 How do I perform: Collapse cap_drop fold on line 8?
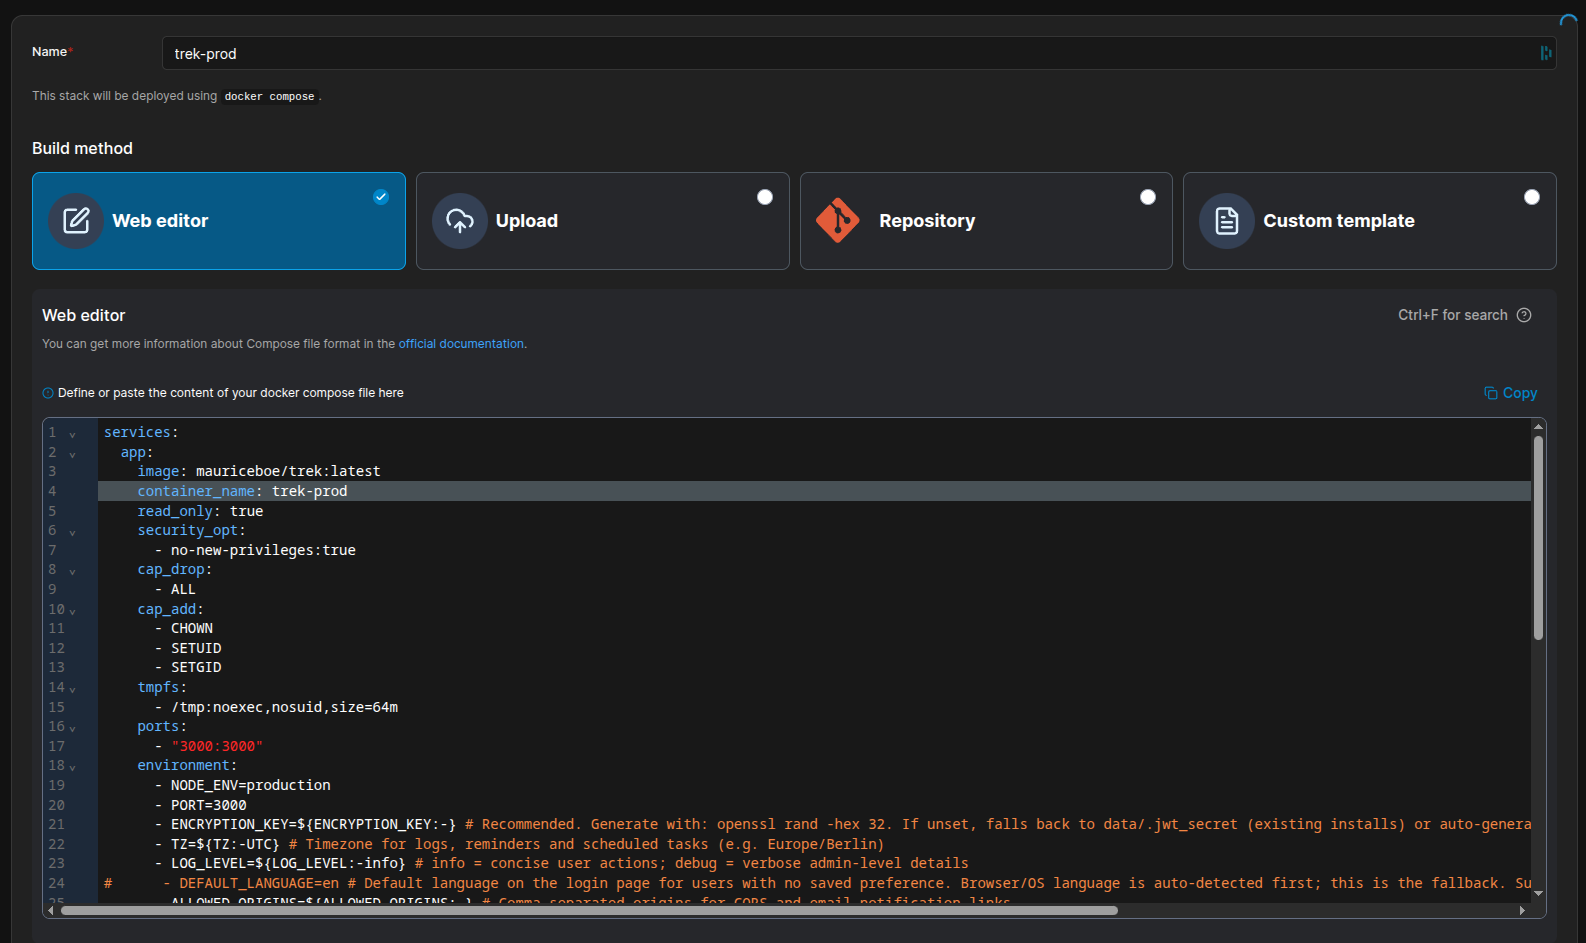pyautogui.click(x=72, y=571)
